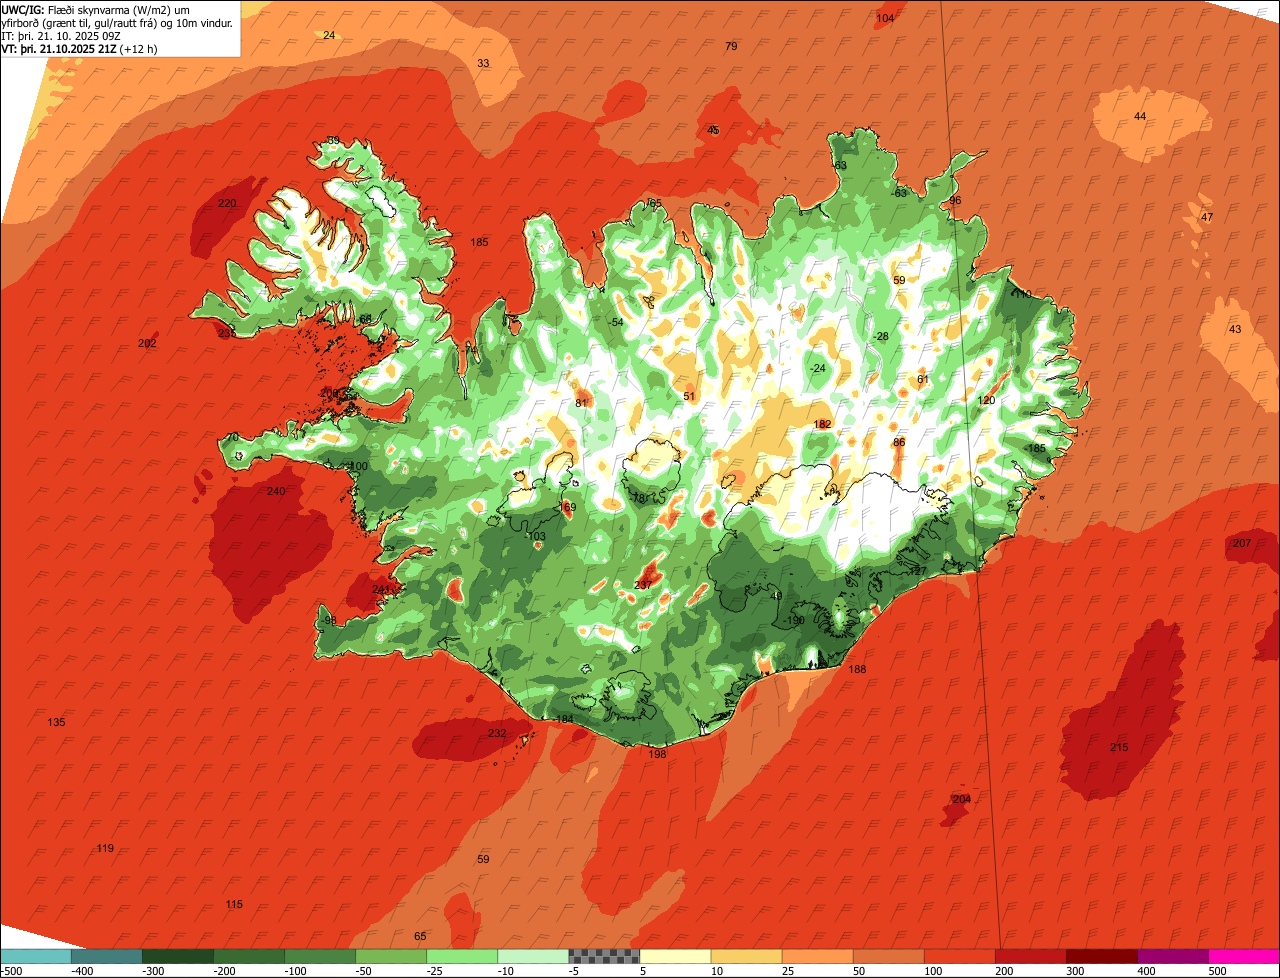This screenshot has height=978, width=1280.
Task: Click the dark red 300 to 400 swatch
Action: click(1102, 956)
